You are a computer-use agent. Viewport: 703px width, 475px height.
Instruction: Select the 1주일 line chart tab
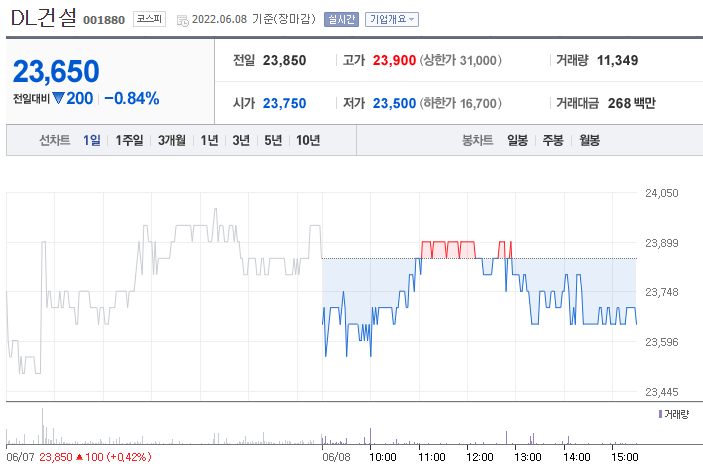(129, 140)
